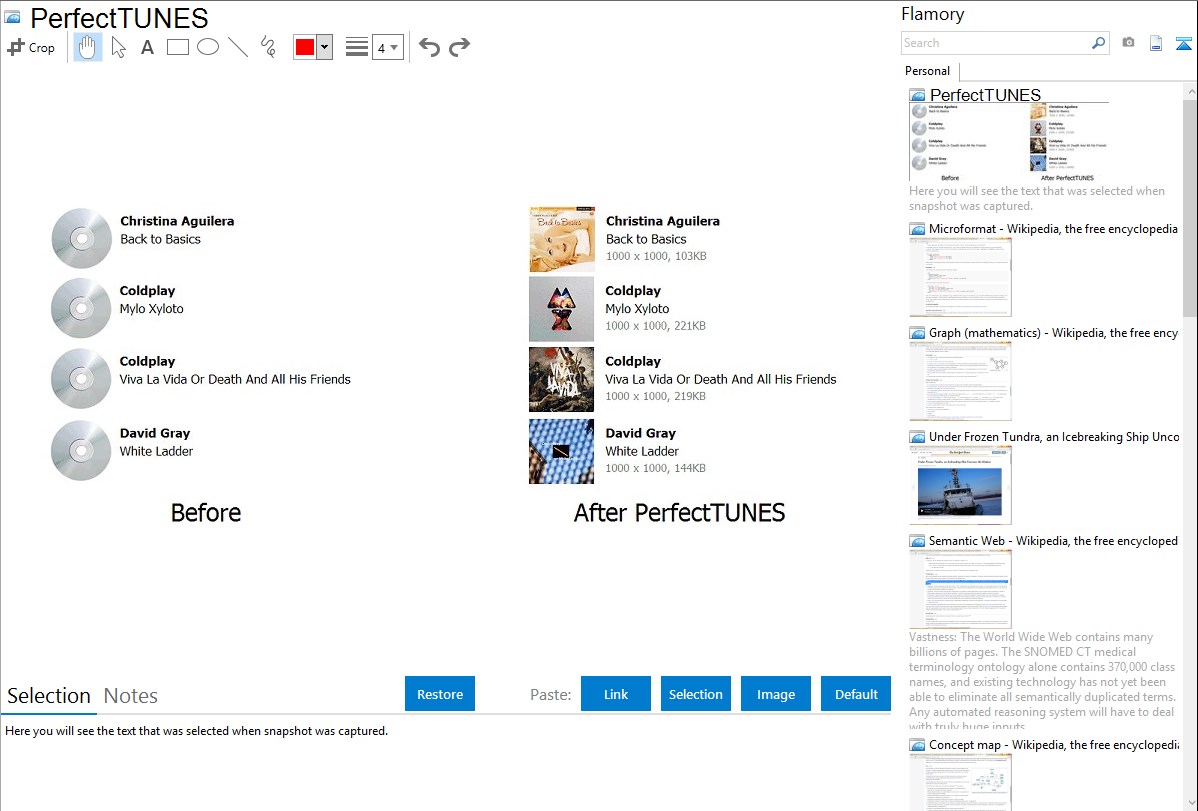Click the camera capture icon
This screenshot has width=1198, height=811.
click(x=1128, y=43)
